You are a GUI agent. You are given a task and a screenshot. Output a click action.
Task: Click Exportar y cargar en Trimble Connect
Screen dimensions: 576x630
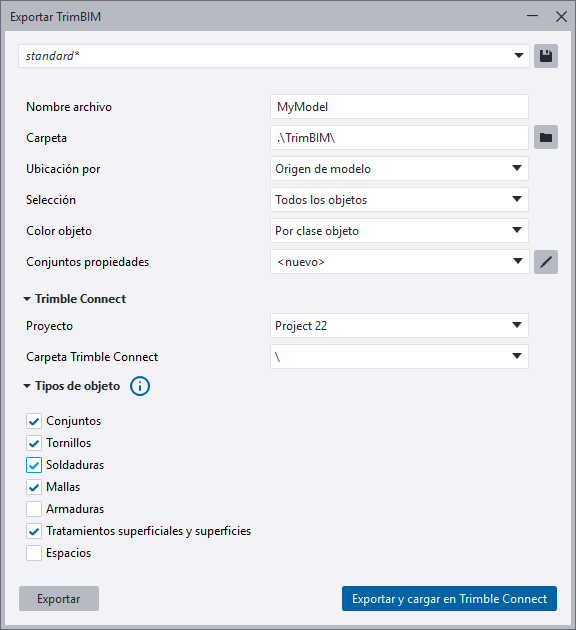coord(449,599)
